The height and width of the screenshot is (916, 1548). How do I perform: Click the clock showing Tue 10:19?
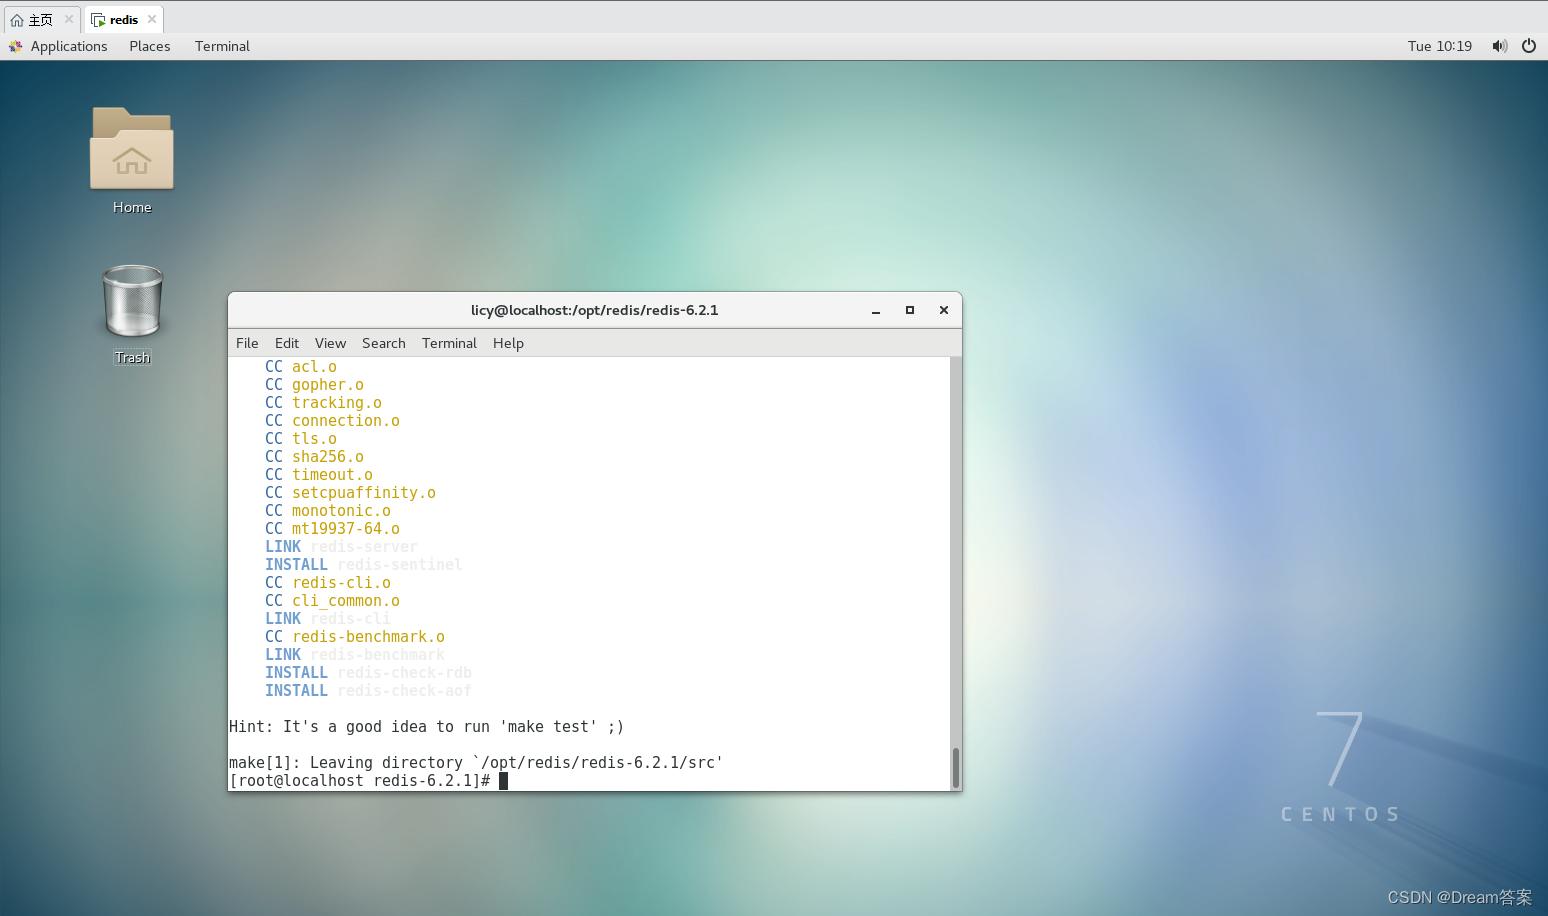pos(1440,46)
